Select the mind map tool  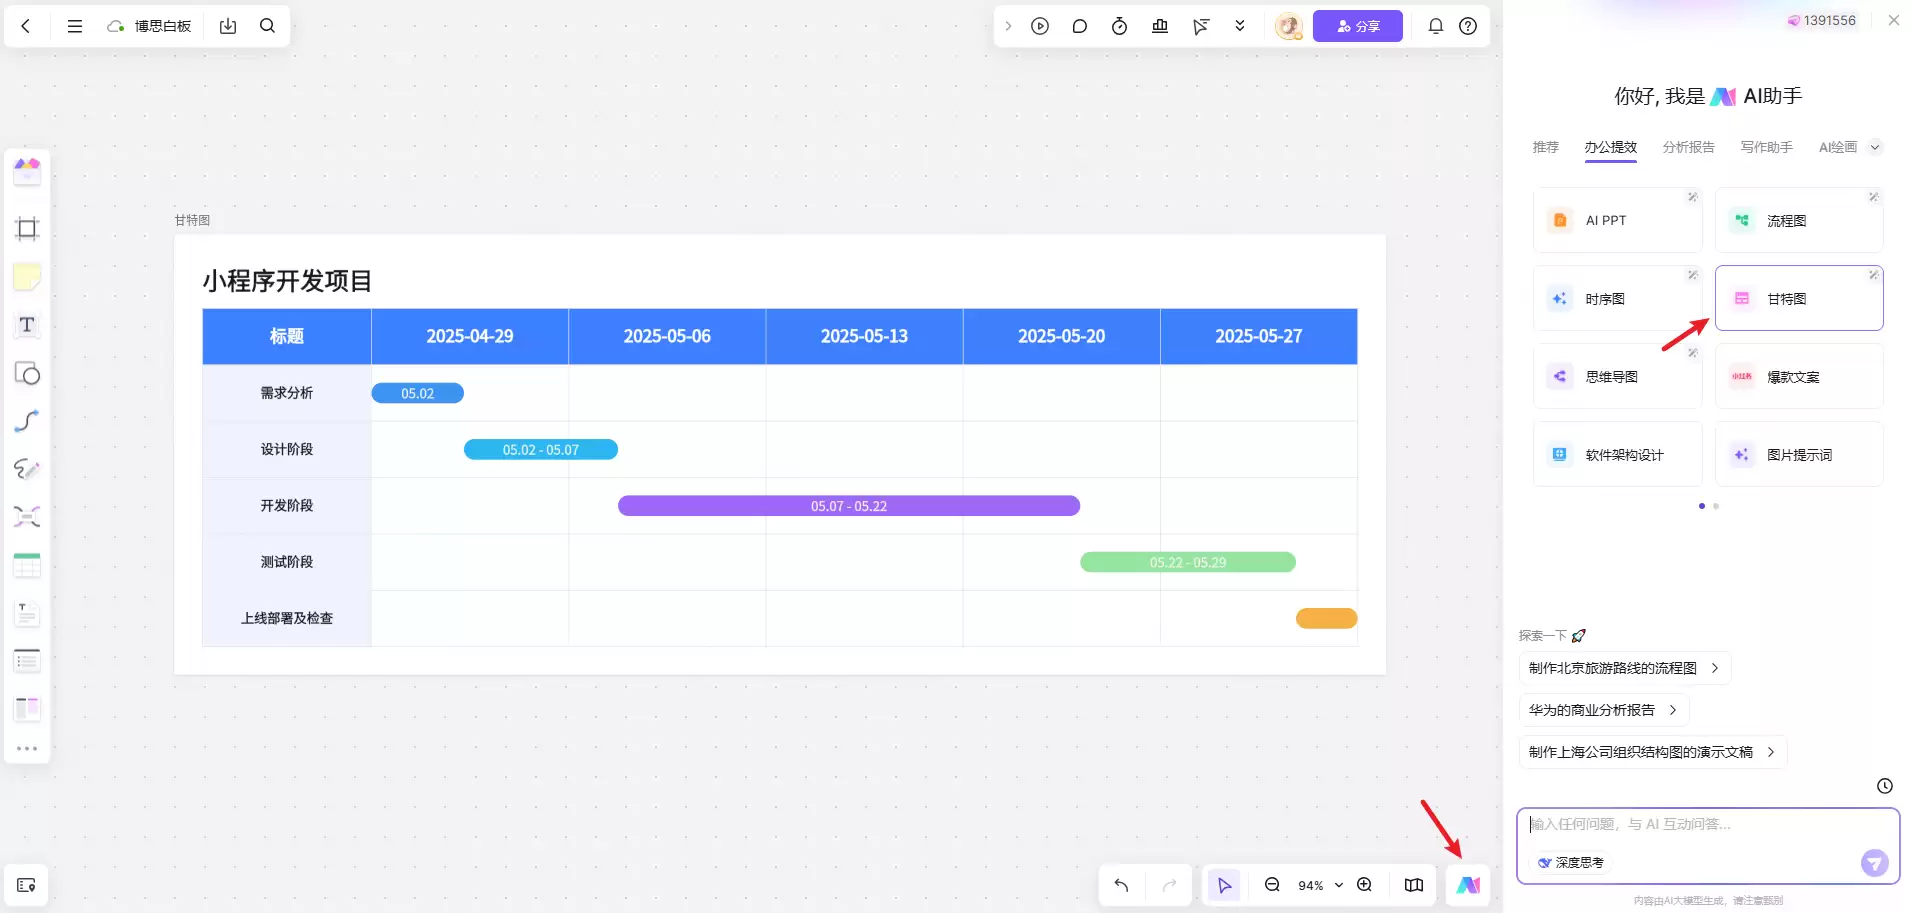[x=27, y=517]
